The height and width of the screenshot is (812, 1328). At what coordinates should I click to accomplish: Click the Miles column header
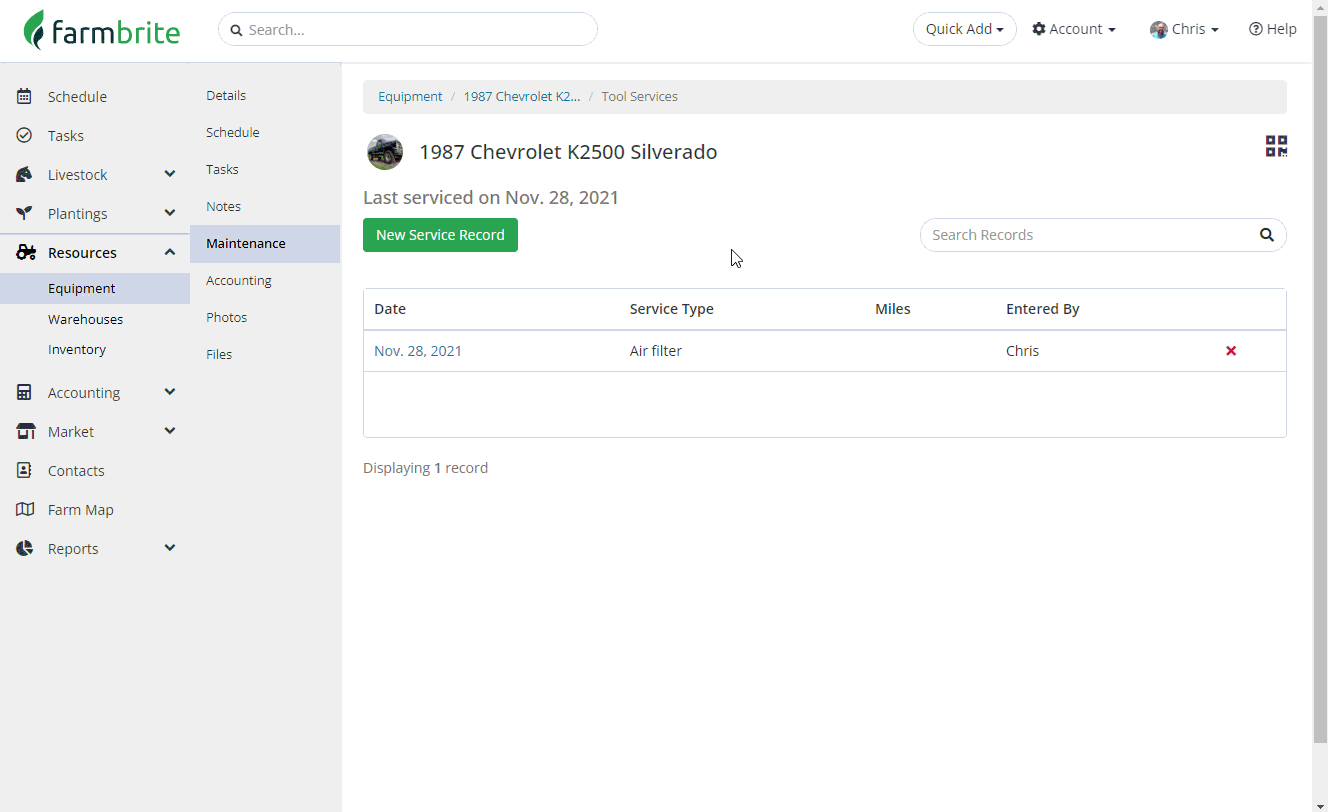[893, 309]
